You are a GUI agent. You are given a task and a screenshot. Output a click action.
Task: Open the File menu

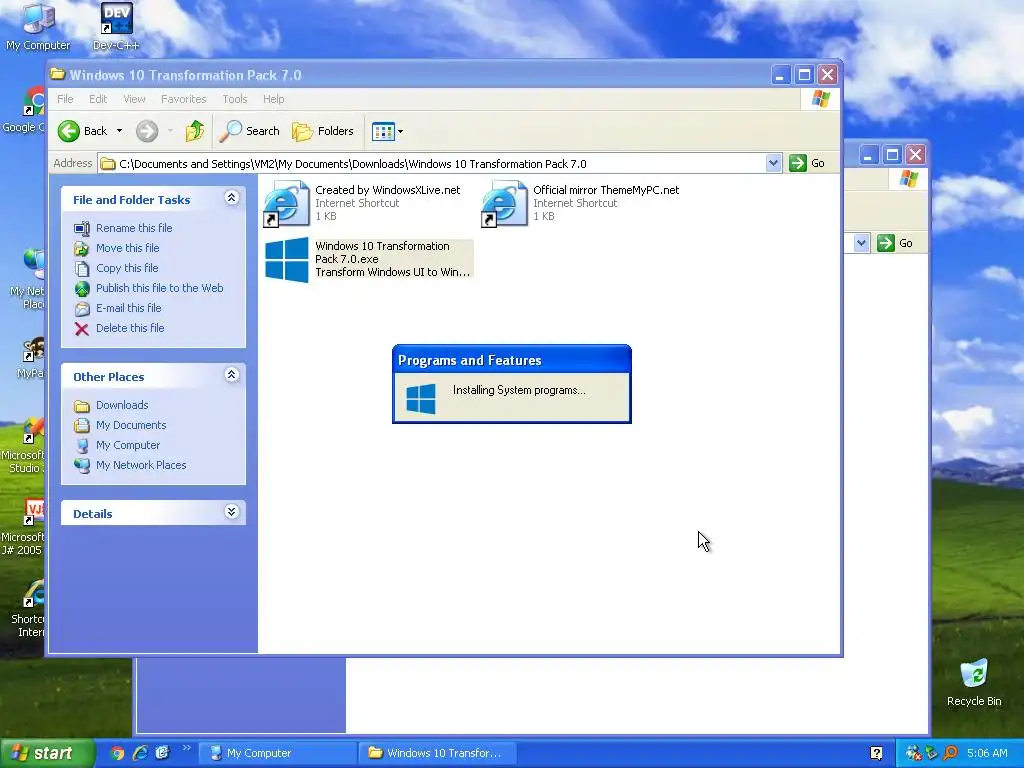click(x=65, y=99)
